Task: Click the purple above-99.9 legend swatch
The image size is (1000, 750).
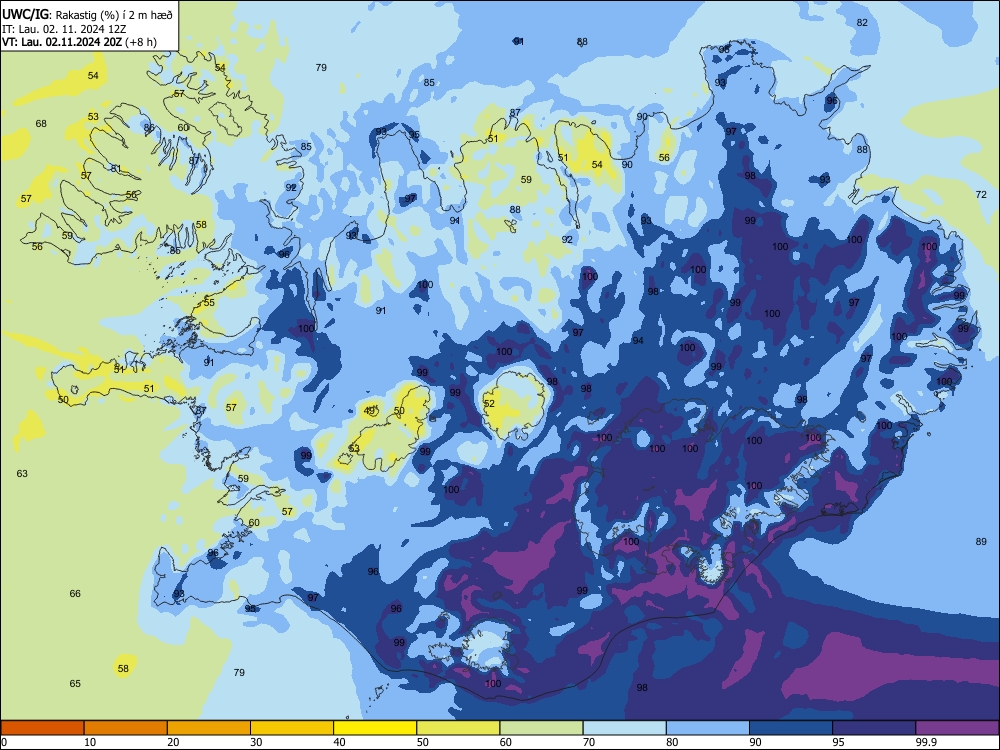Action: tap(957, 728)
